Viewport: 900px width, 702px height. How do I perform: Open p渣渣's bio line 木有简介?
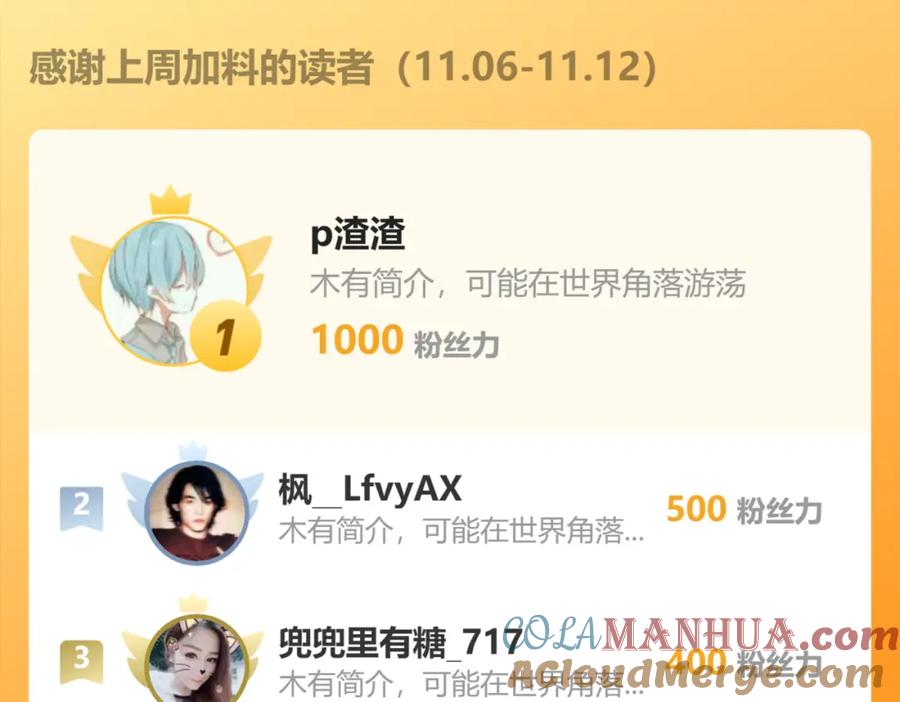pos(527,283)
